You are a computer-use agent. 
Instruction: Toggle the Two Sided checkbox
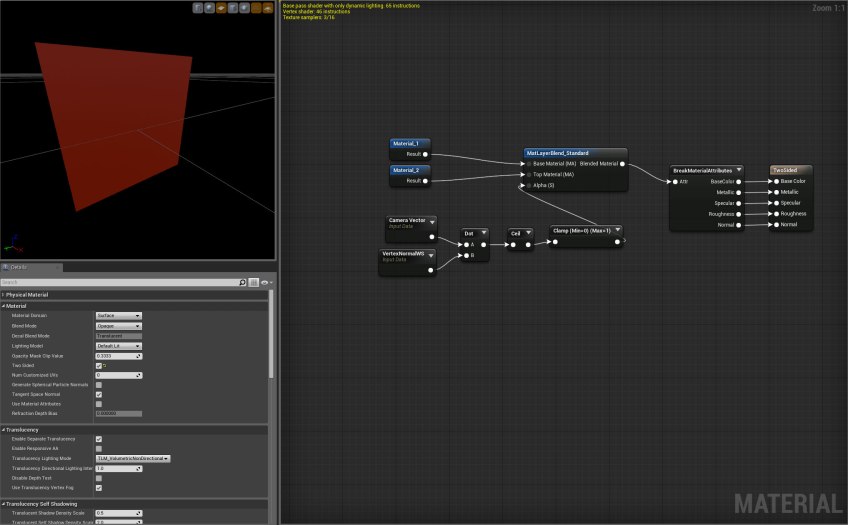(99, 365)
